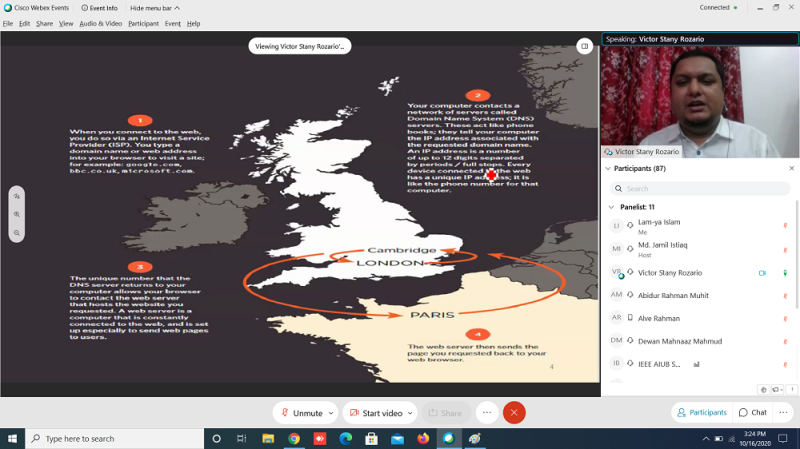Viewport: 800px width, 449px height.
Task: Click the raise hand icon below participants list
Action: [764, 390]
